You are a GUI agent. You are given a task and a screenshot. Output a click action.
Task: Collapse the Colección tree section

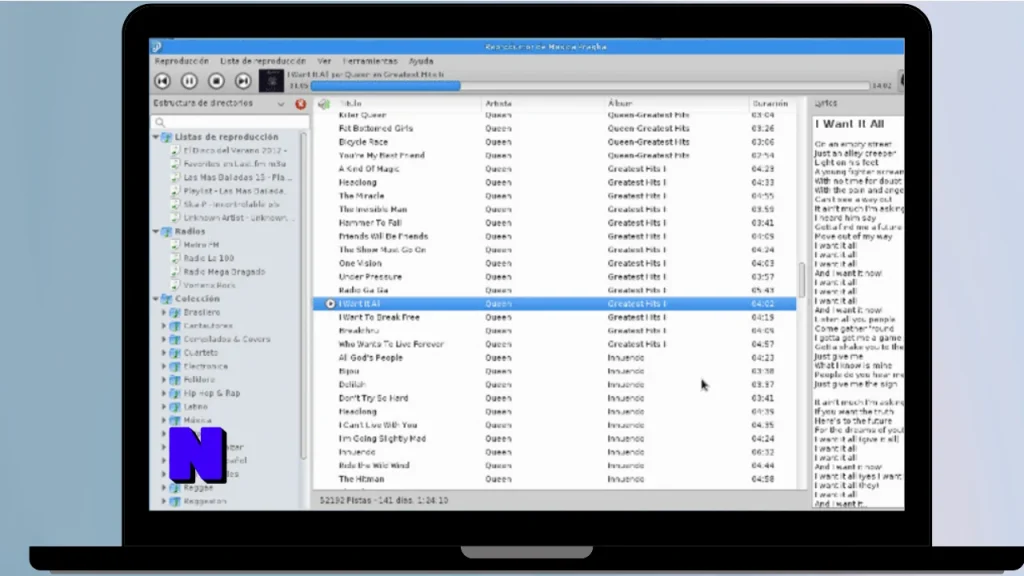point(156,299)
